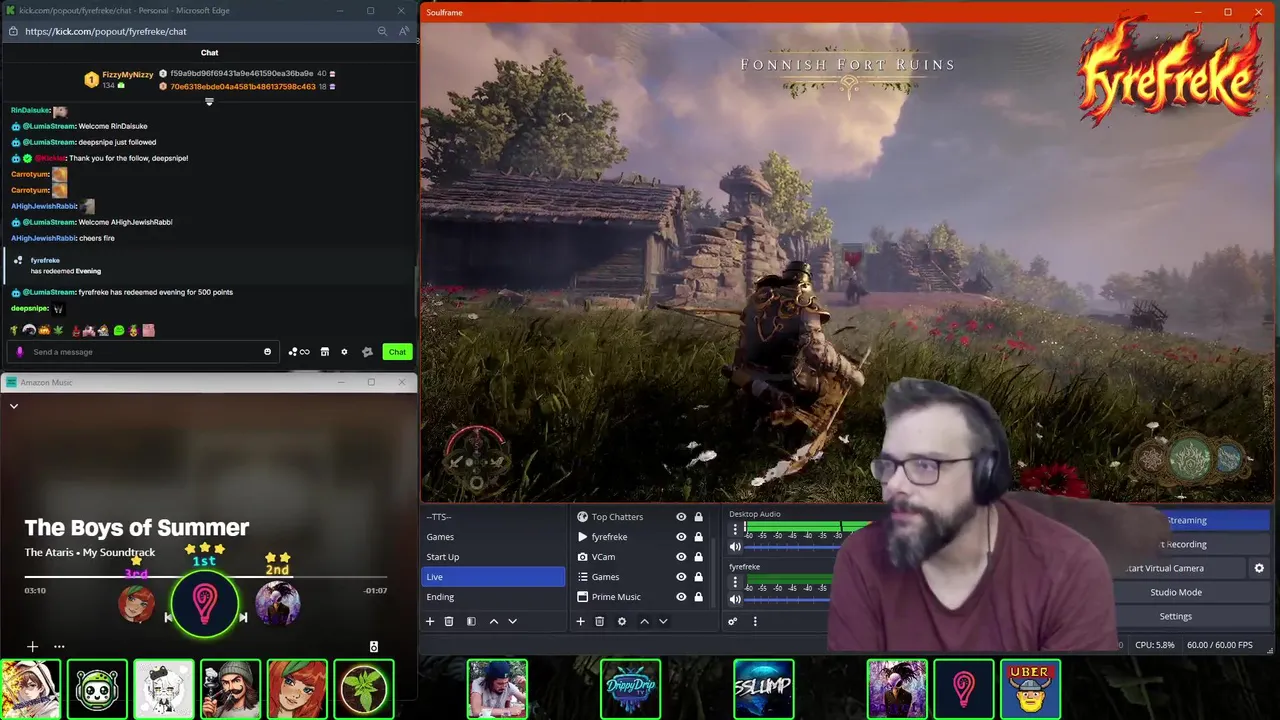Click the SSLUMP avatar in the bottom strip

coord(764,688)
